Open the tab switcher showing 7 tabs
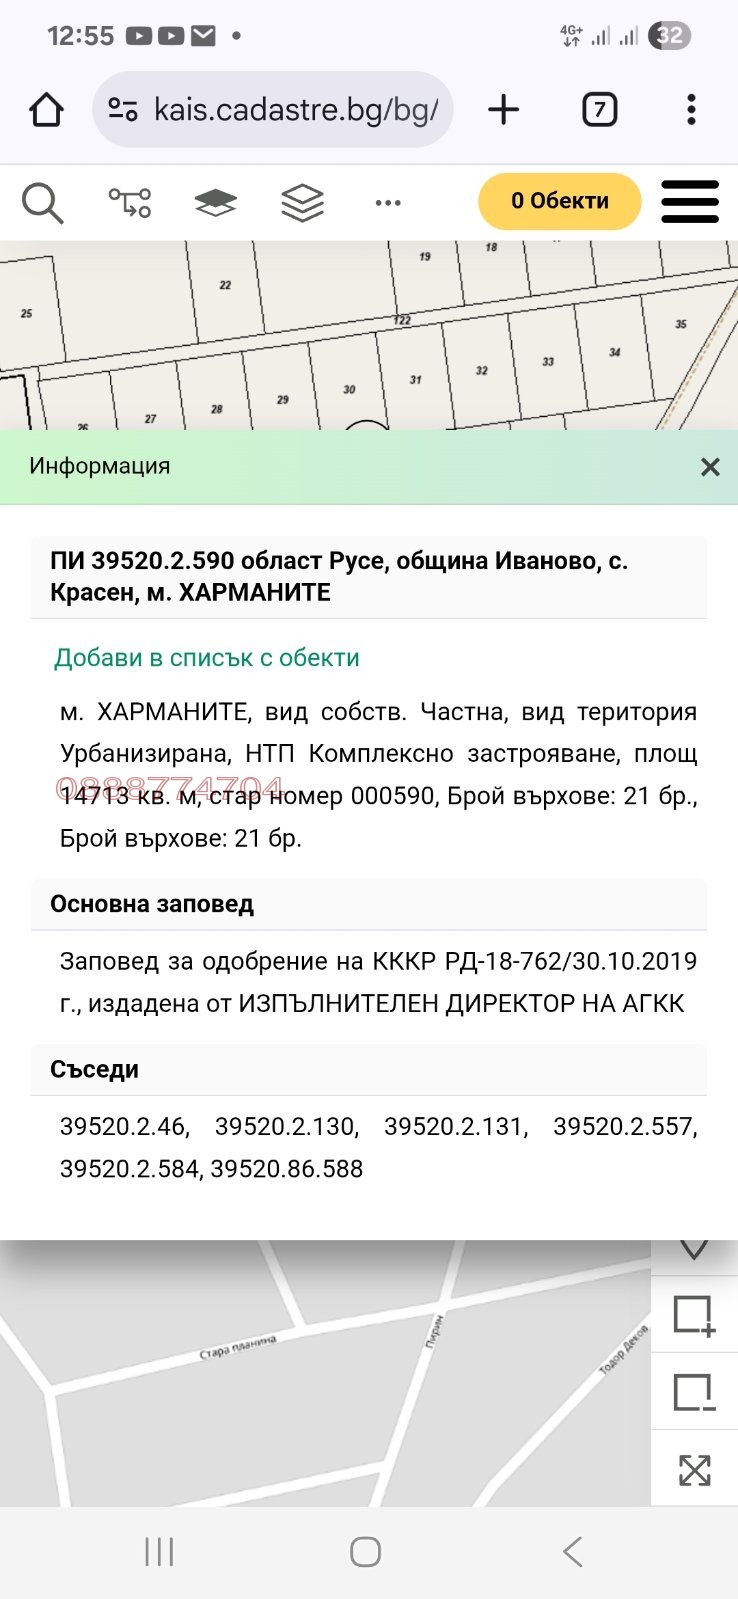Image resolution: width=738 pixels, height=1599 pixels. tap(599, 110)
